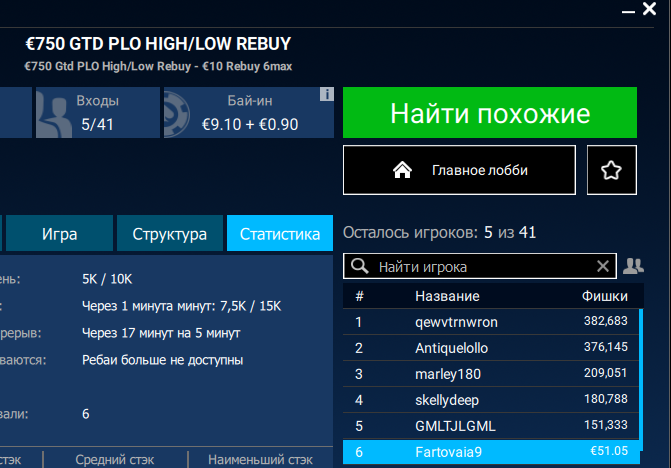The height and width of the screenshot is (468, 671).
Task: Click the magnifier icon in player search
Action: tap(359, 266)
